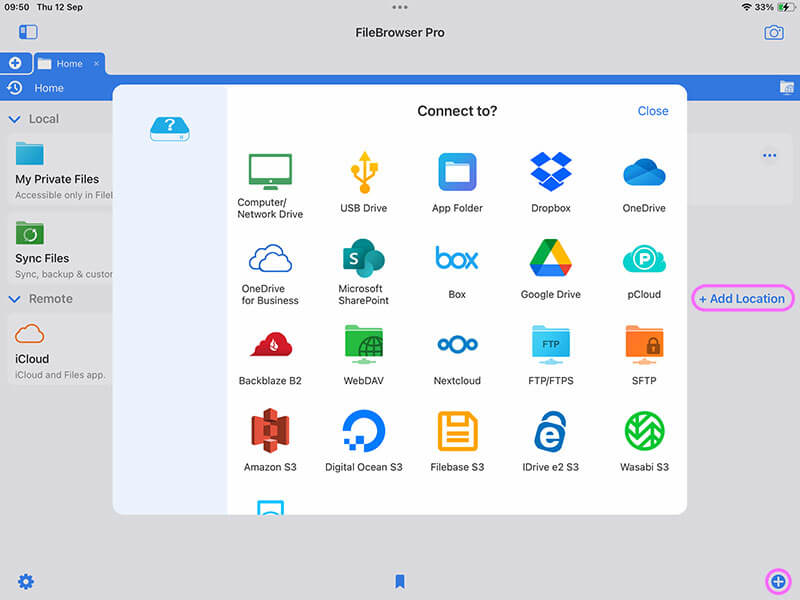Toggle the sidebar panel icon
The image size is (800, 600).
coord(28,32)
